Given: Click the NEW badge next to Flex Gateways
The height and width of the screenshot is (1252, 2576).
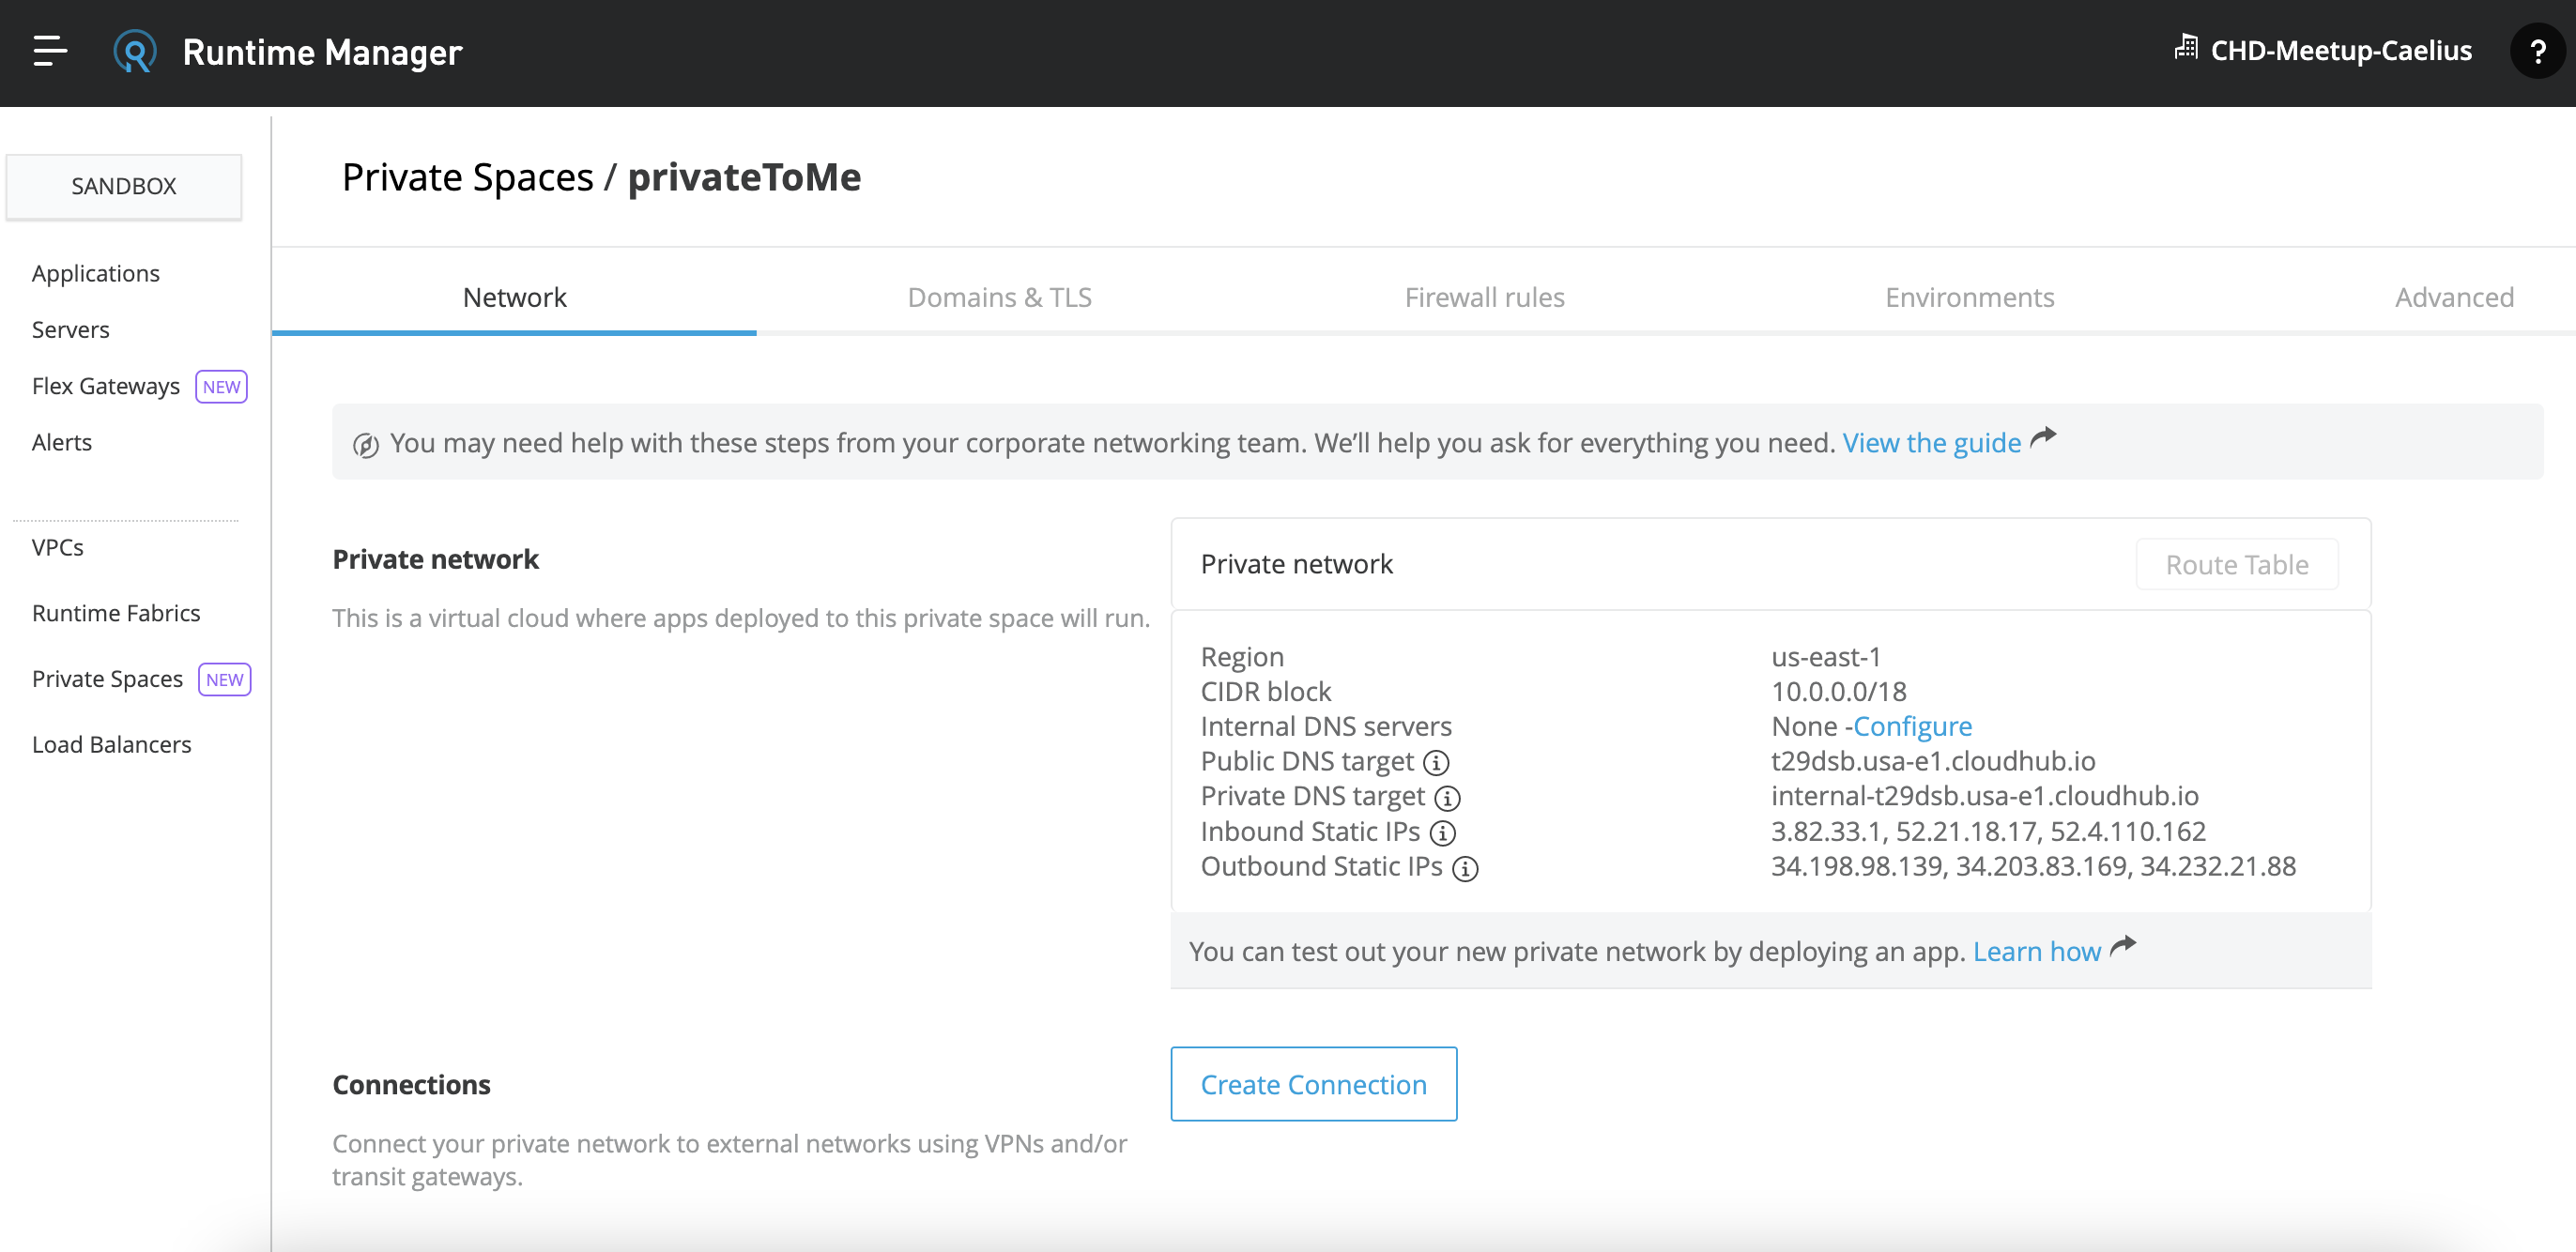Looking at the screenshot, I should pyautogui.click(x=221, y=387).
